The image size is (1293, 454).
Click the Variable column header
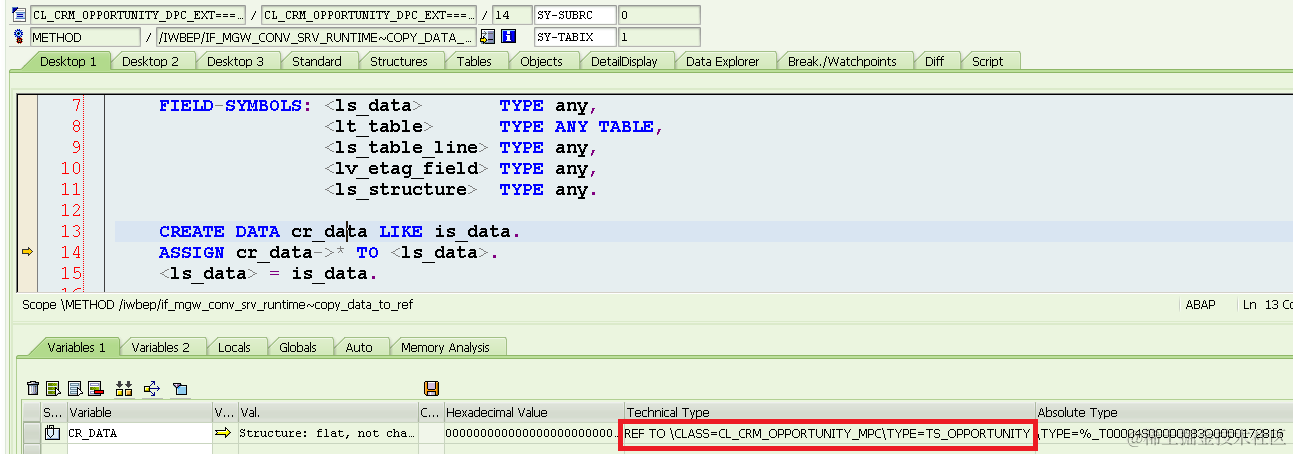[139, 412]
